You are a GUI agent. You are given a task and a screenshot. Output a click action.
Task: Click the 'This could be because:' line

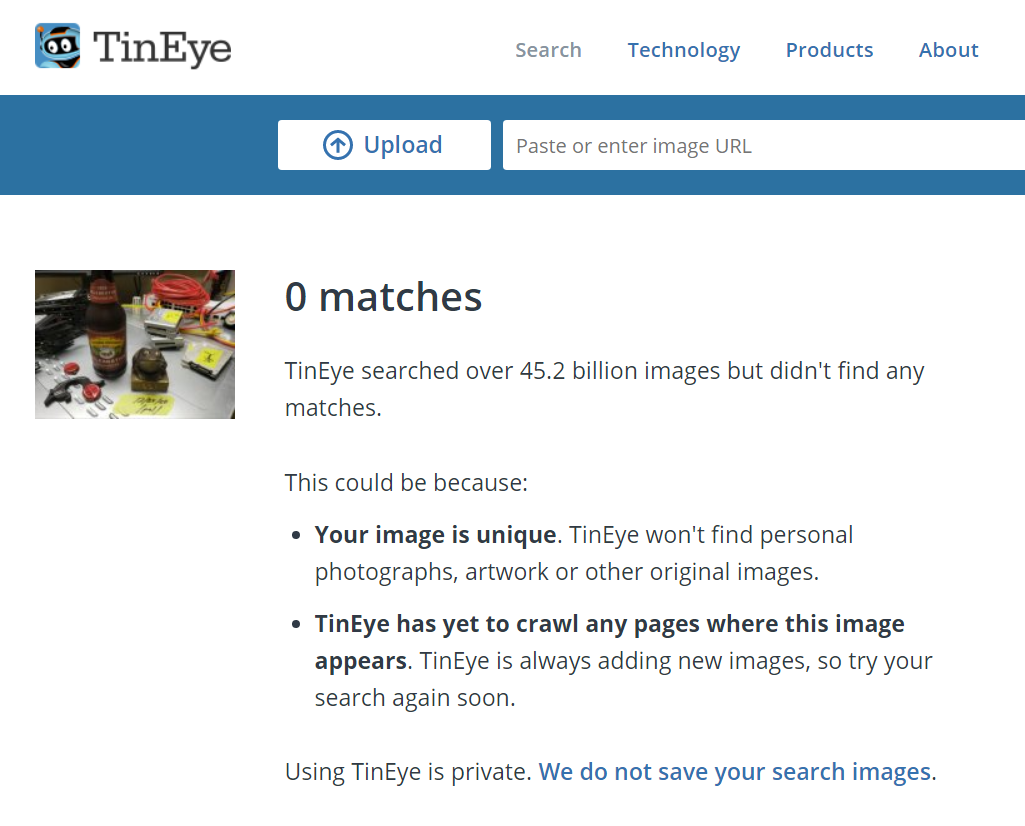(406, 483)
